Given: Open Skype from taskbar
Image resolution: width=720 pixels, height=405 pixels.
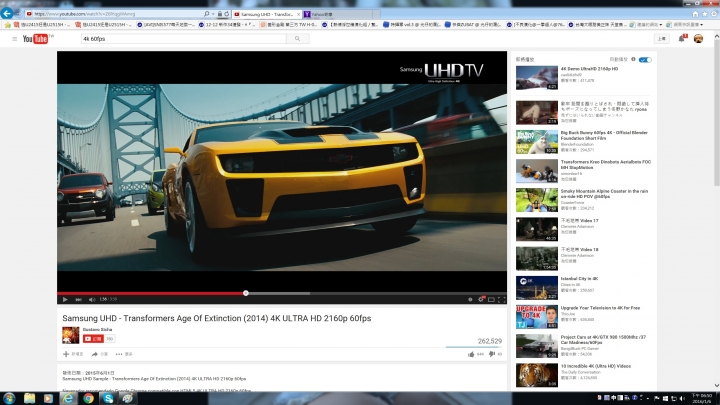Looking at the screenshot, I should (x=108, y=398).
